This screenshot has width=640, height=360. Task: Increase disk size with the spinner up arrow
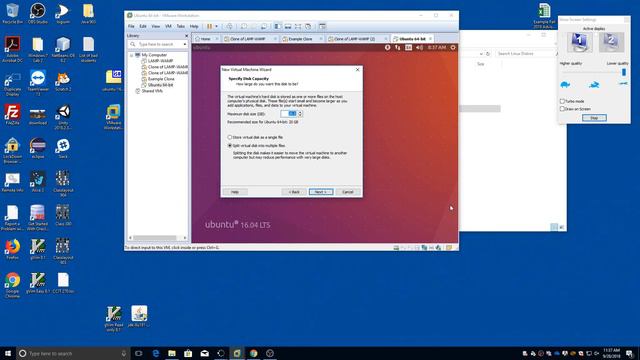(300, 112)
